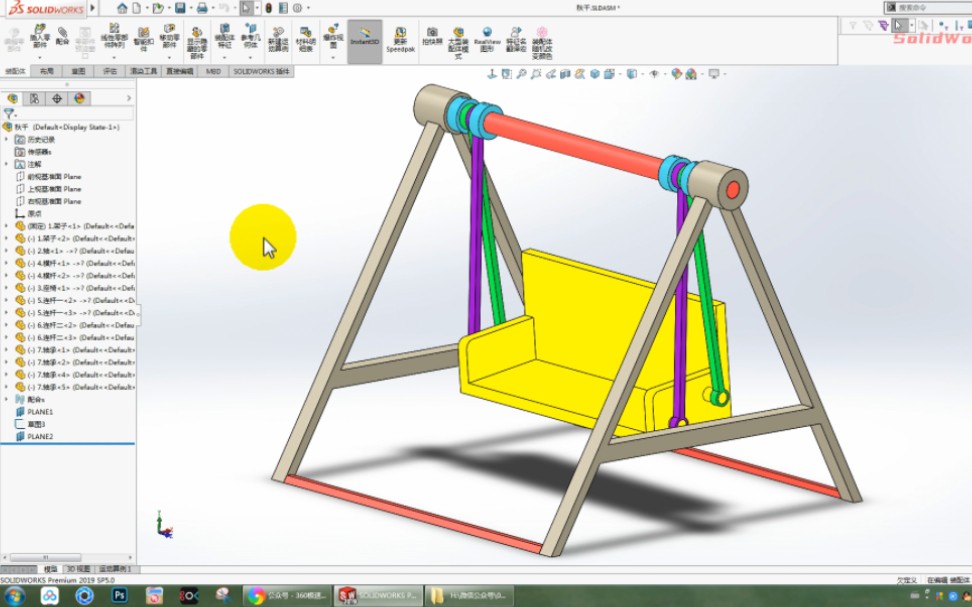The image size is (972, 607).
Task: Expand the 1.架子<1> component node
Action: tap(5, 225)
